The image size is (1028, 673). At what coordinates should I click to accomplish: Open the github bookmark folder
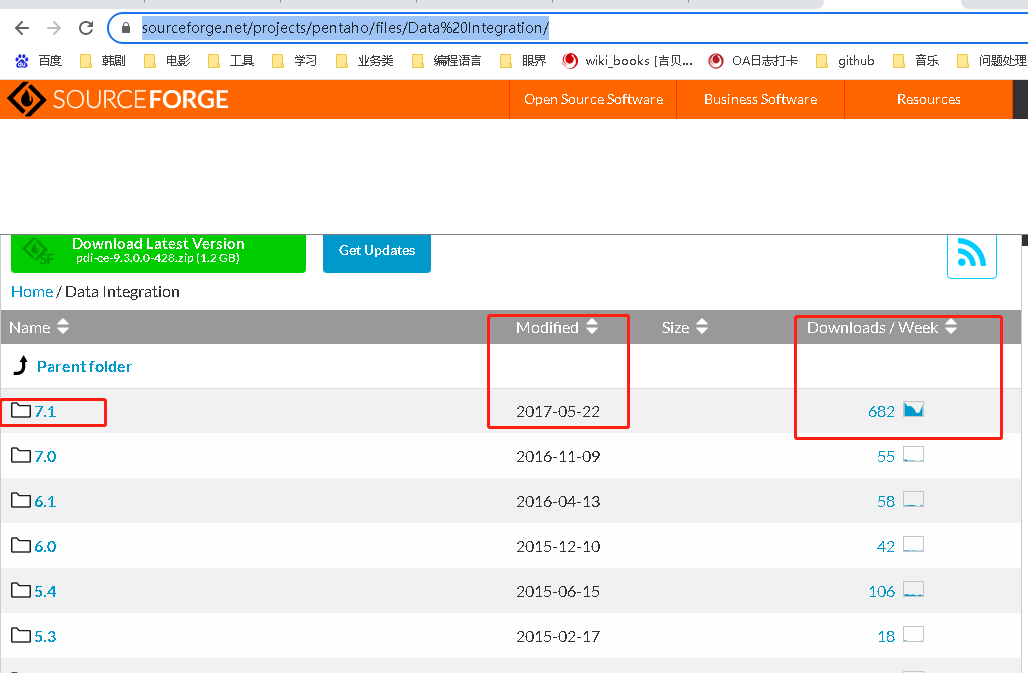(x=845, y=61)
